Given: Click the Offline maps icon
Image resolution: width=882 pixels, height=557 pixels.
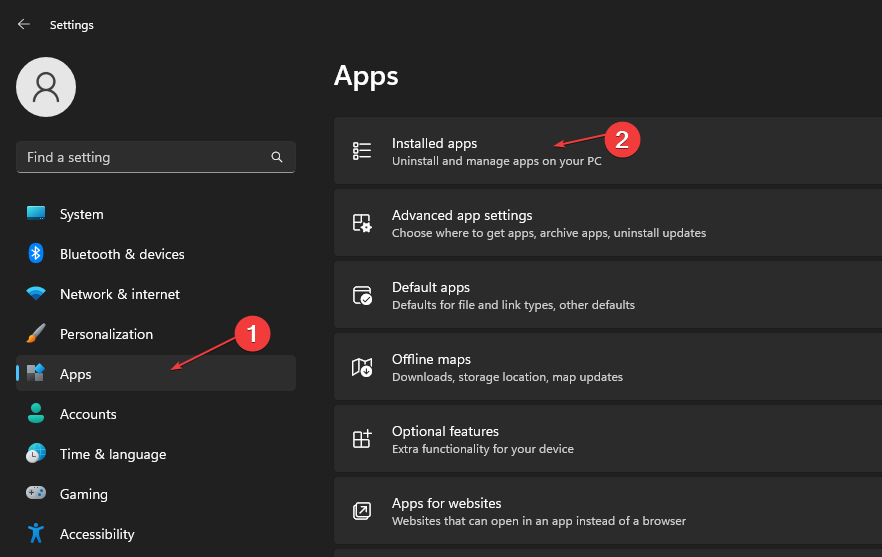Looking at the screenshot, I should point(362,367).
